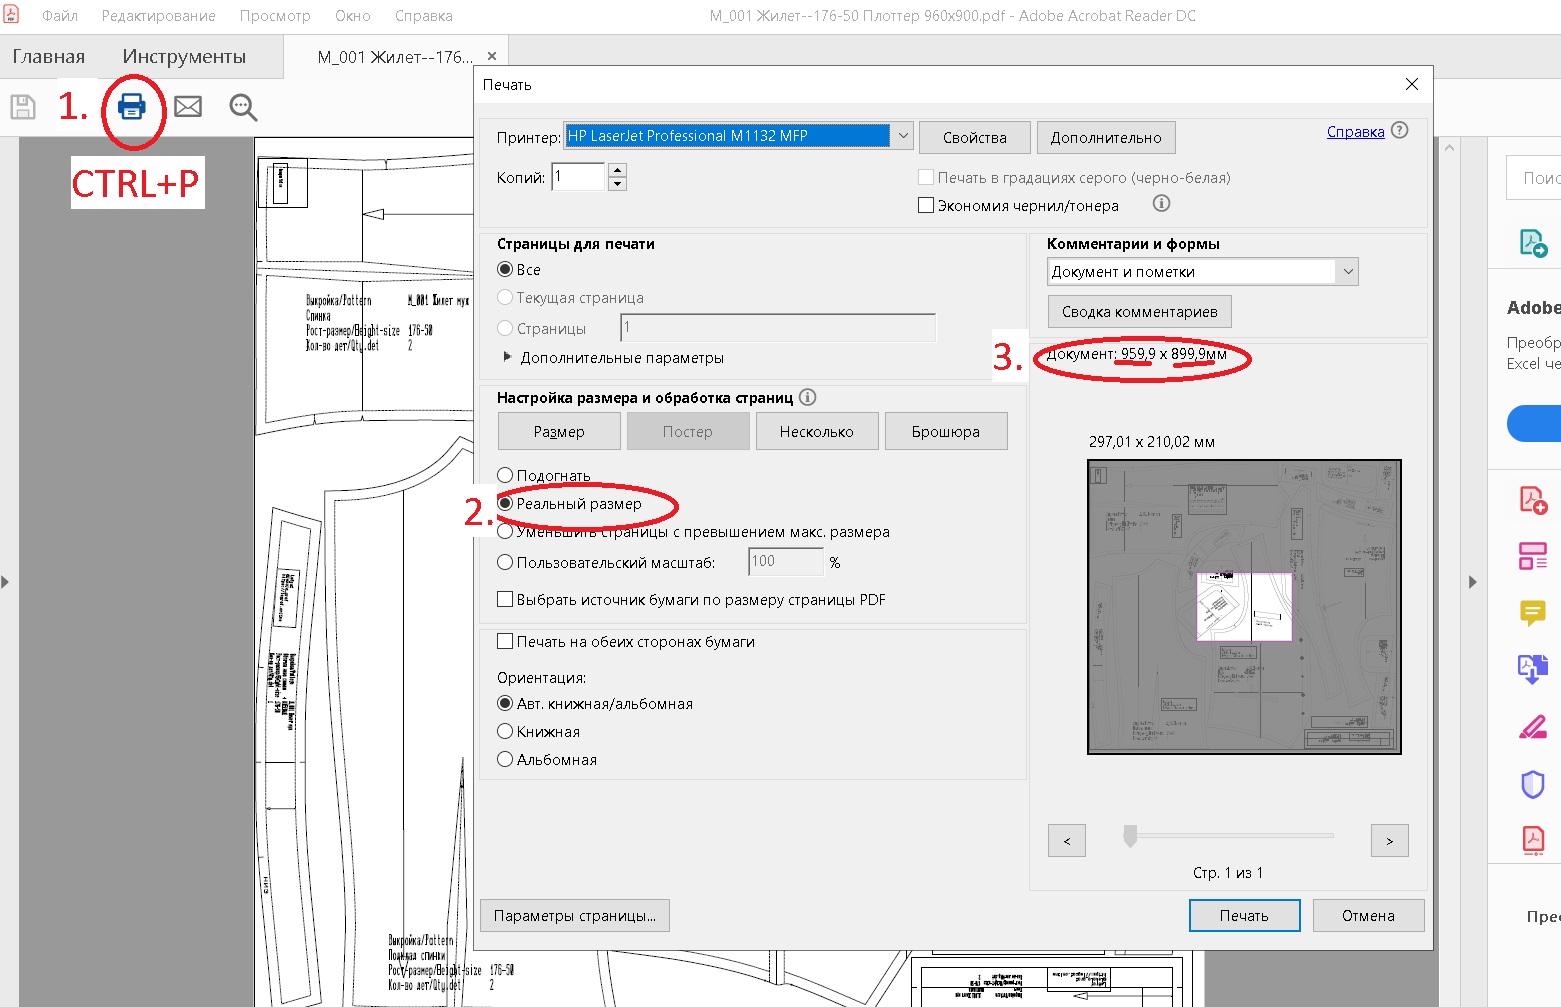
Task: Click the 'Отмена' button
Action: [x=1368, y=915]
